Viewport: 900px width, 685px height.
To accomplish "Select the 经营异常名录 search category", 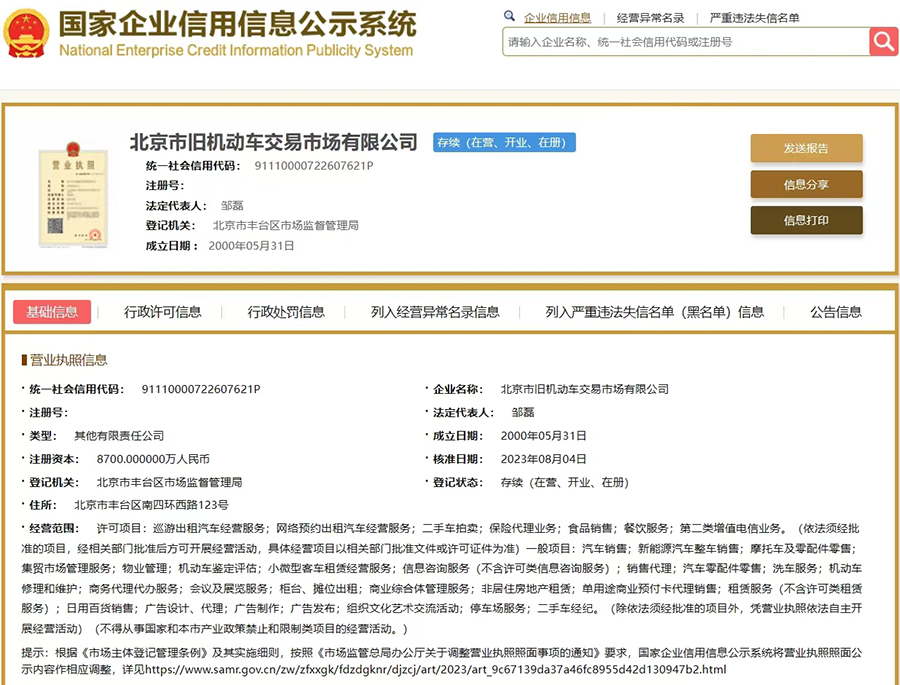I will 650,18.
